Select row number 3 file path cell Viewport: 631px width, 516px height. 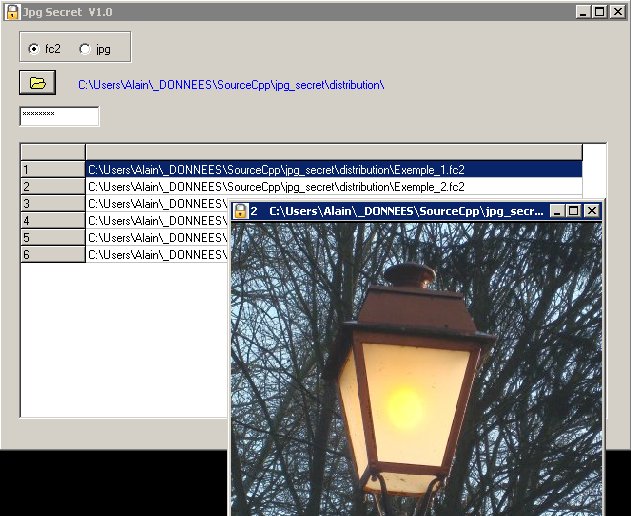point(158,204)
